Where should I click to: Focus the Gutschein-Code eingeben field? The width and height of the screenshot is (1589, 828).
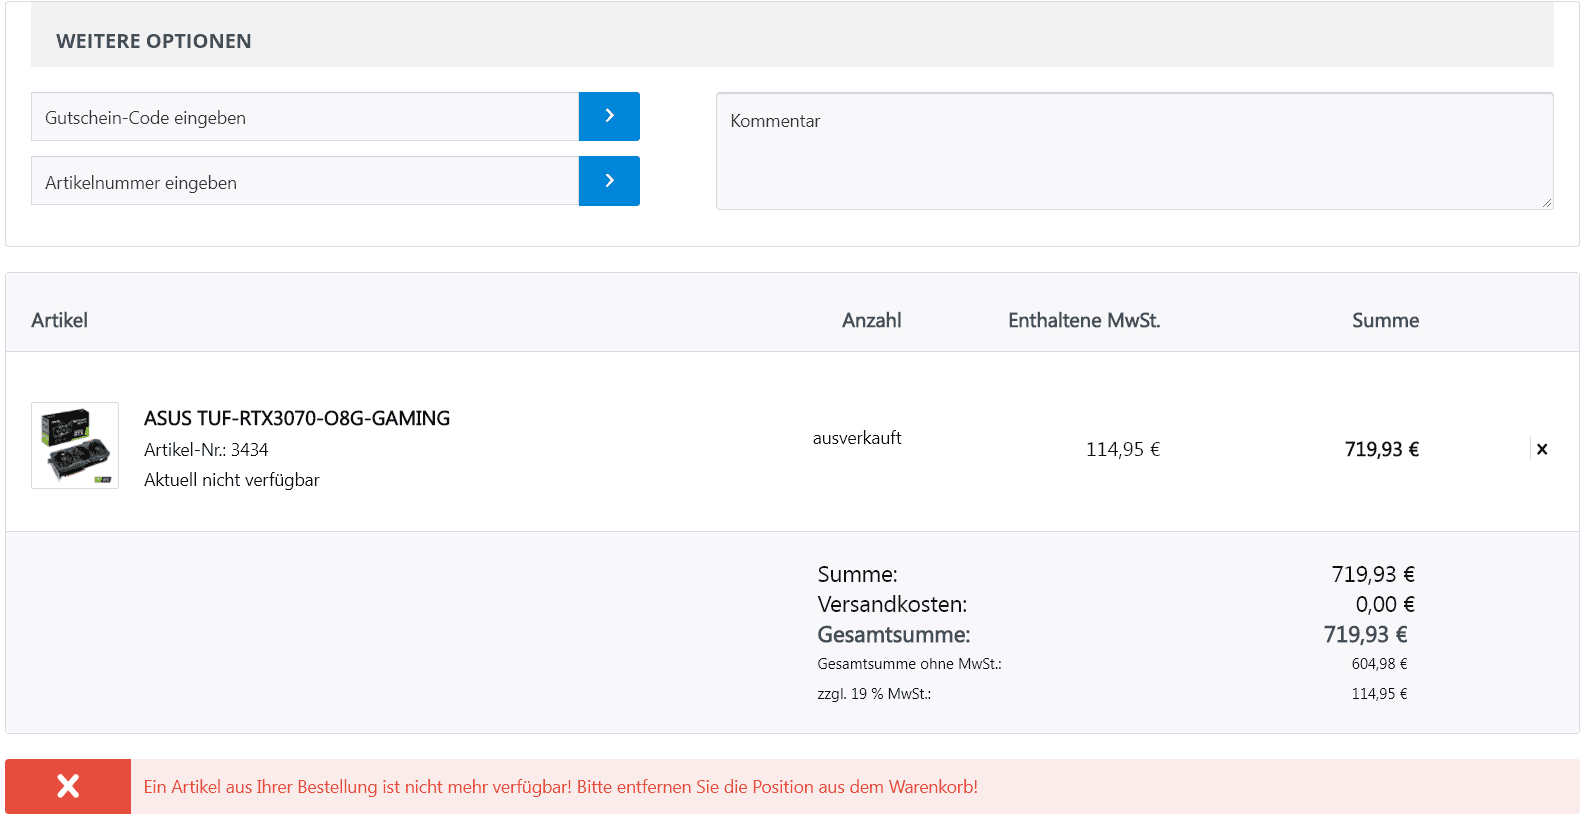coord(305,116)
